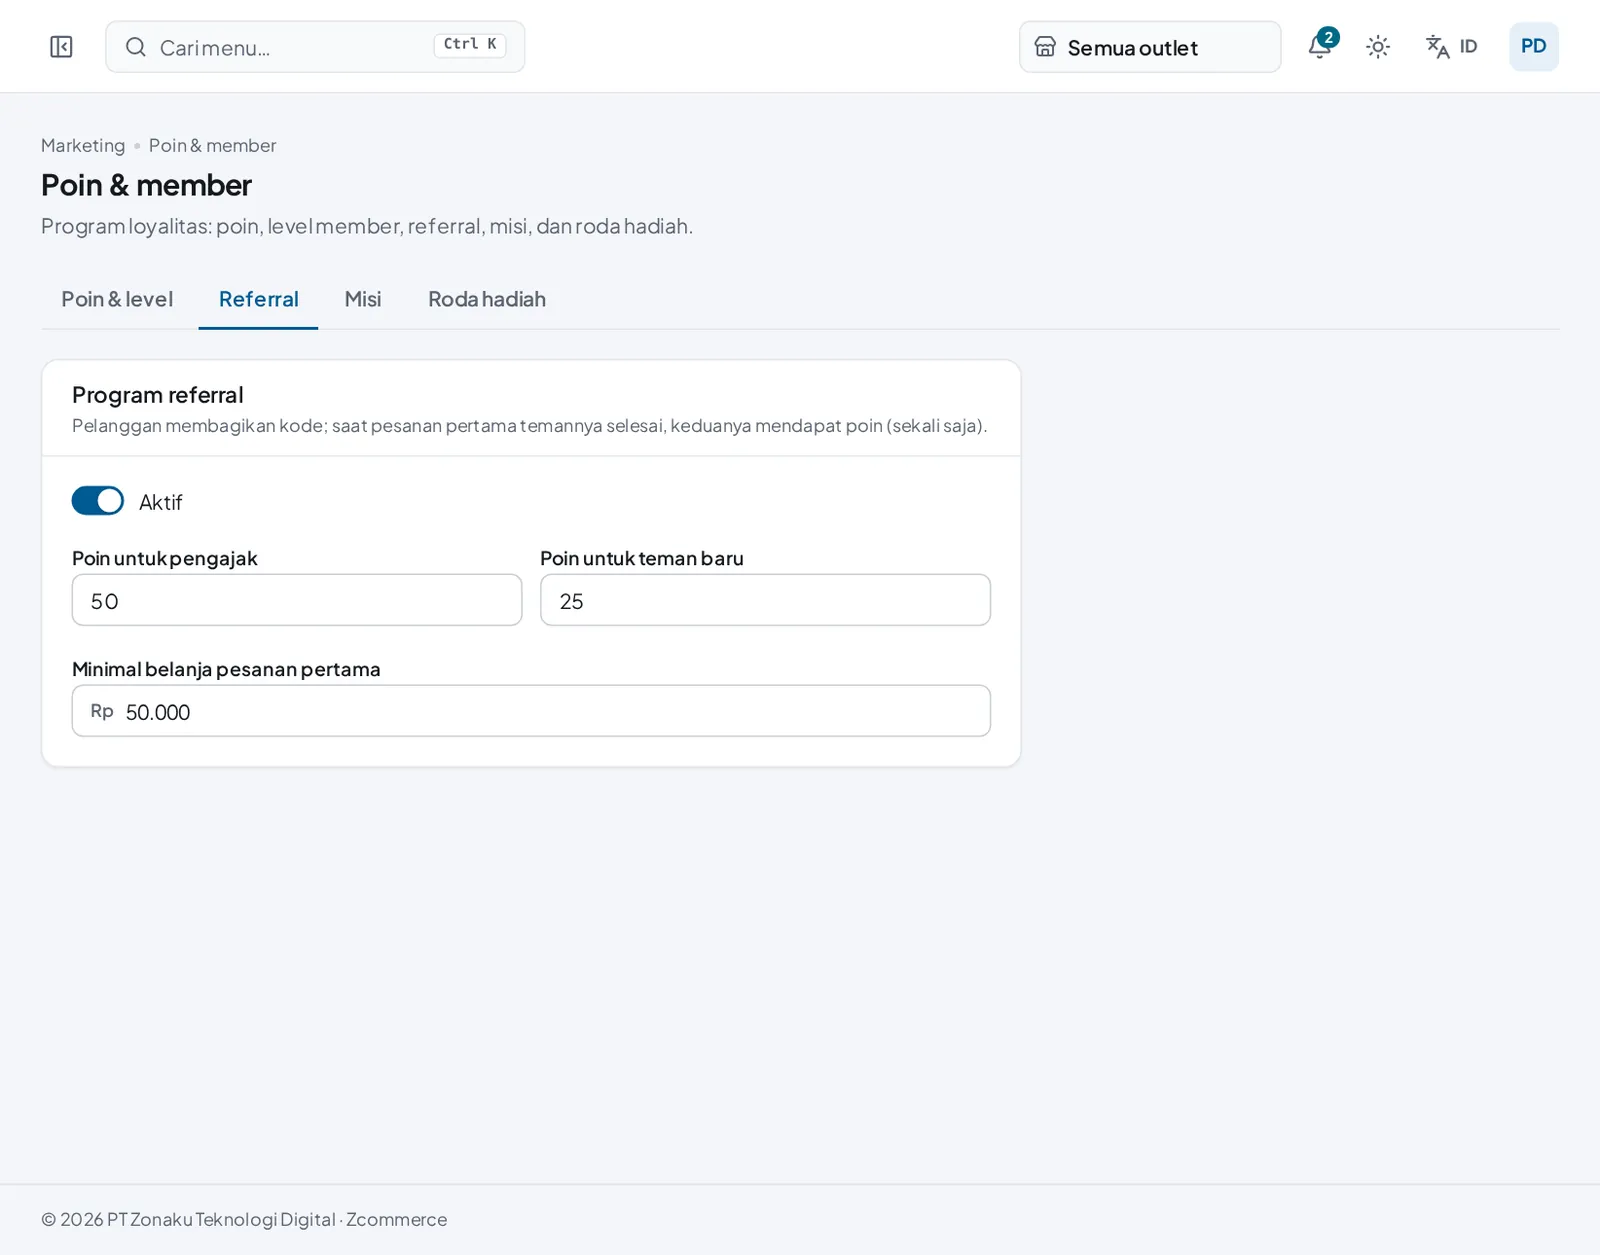1600x1255 pixels.
Task: Click the Poin & member page title
Action: (x=146, y=185)
